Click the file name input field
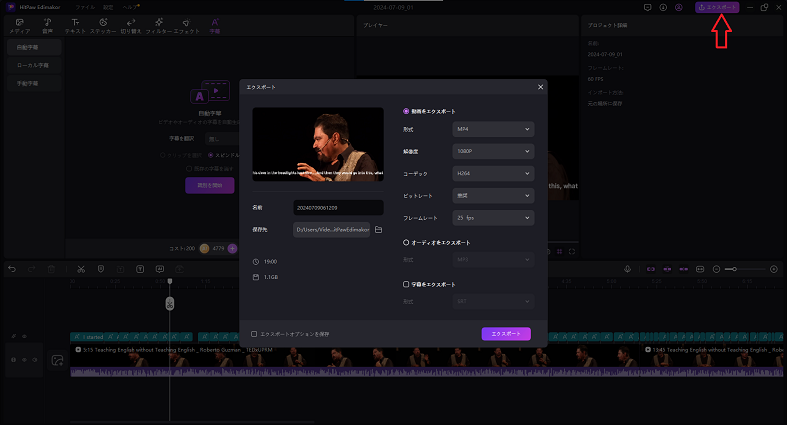Image resolution: width=787 pixels, height=425 pixels. (337, 208)
